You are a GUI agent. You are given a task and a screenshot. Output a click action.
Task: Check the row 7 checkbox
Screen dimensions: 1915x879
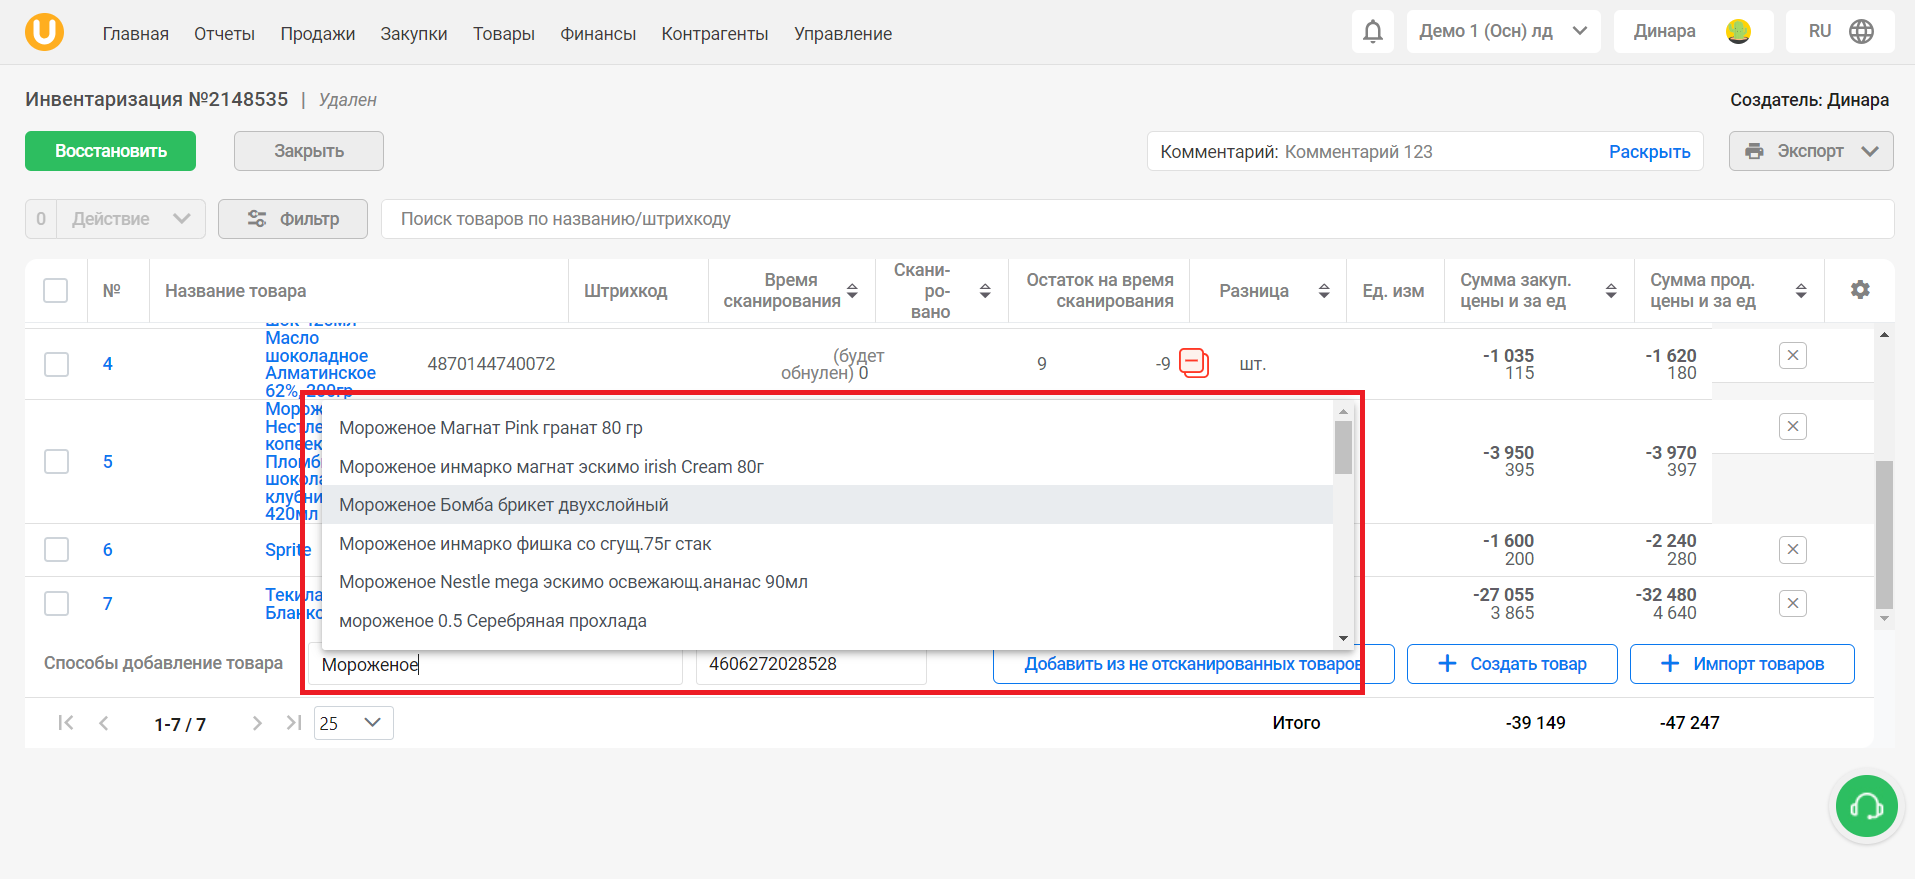(56, 604)
